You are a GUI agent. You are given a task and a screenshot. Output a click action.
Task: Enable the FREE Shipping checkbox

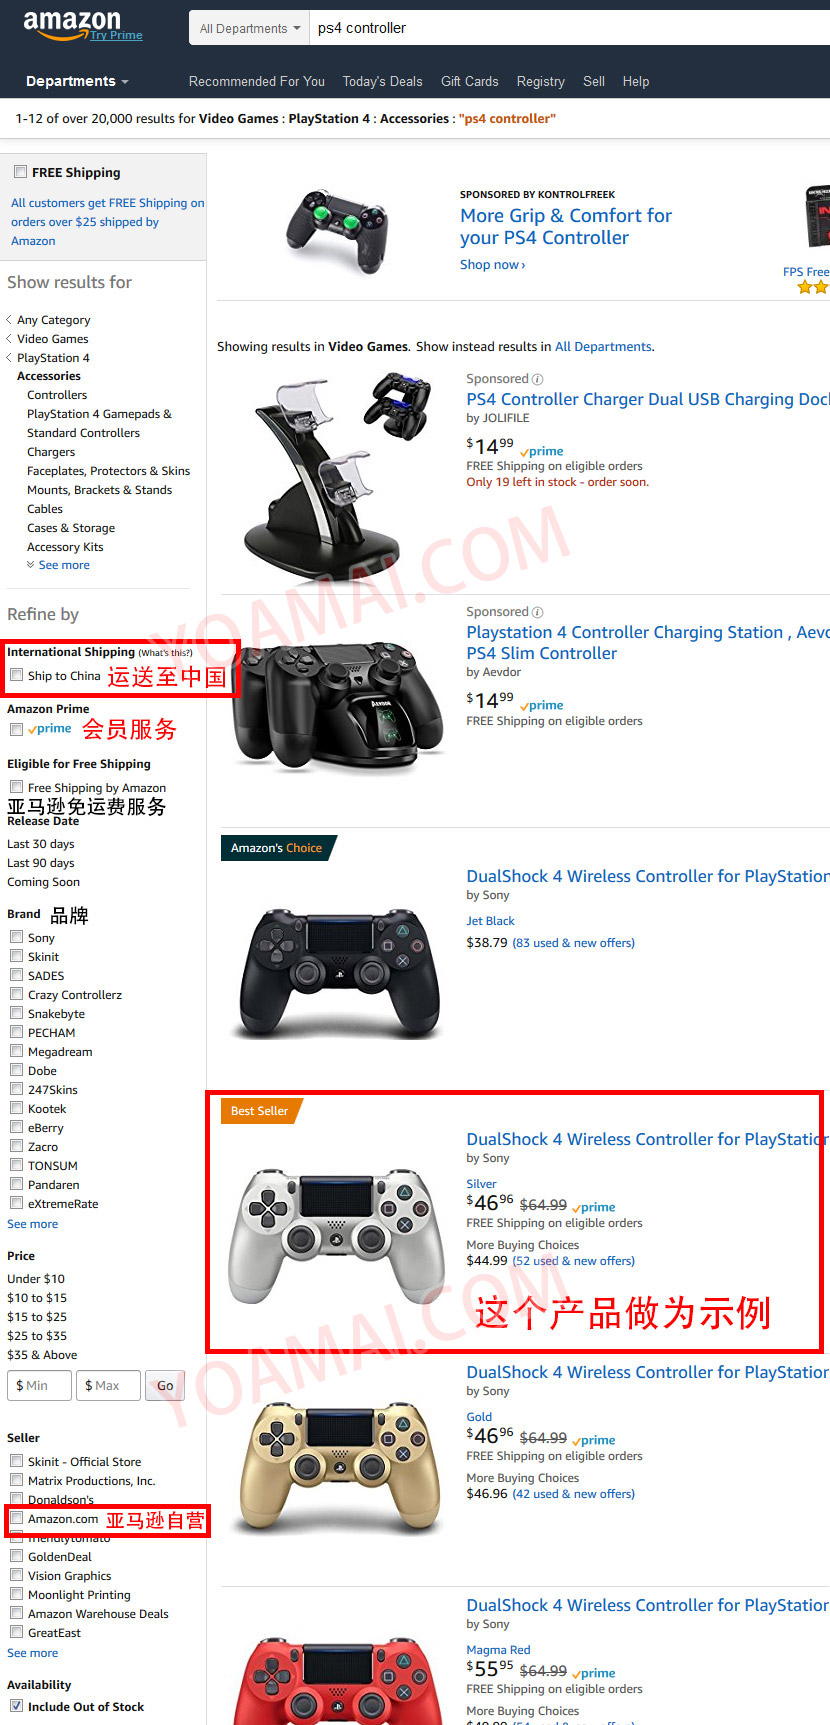point(20,172)
